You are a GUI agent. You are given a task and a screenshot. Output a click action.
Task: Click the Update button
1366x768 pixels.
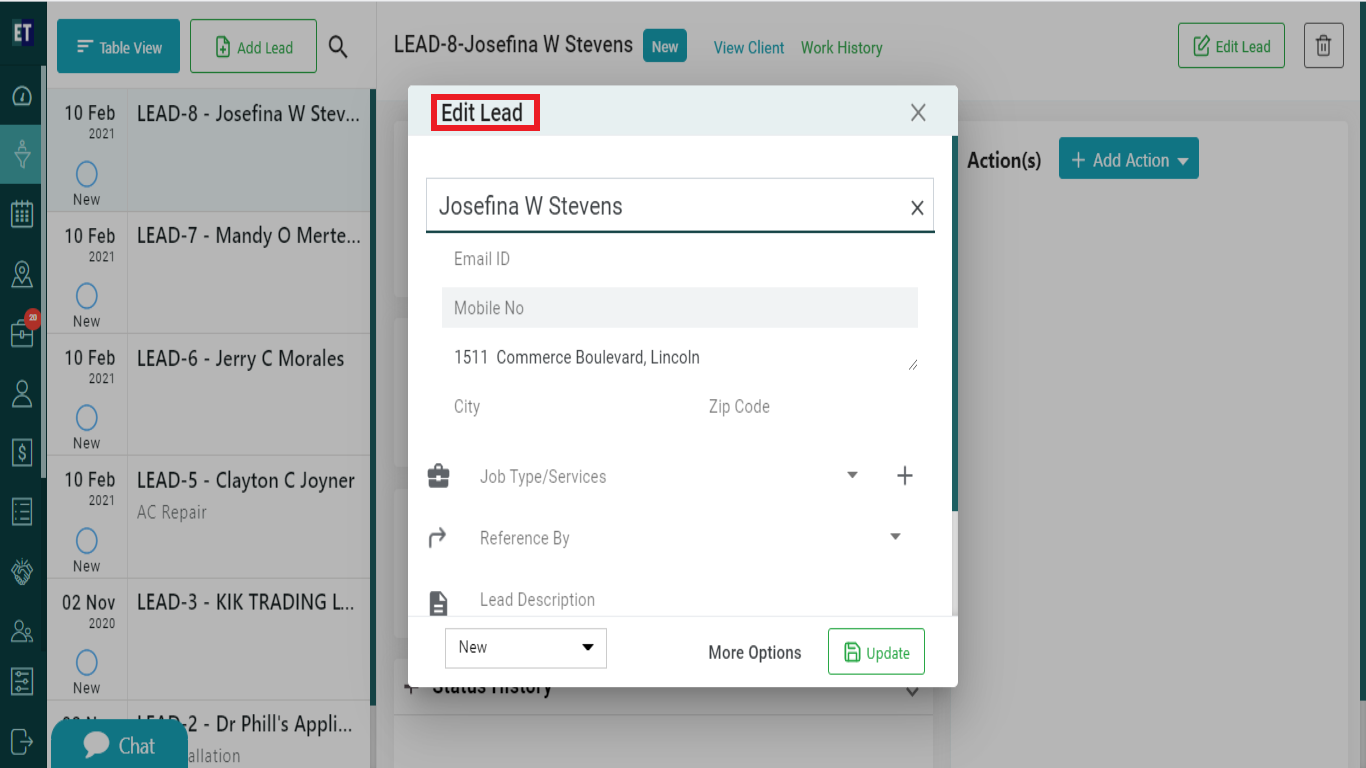pyautogui.click(x=876, y=652)
